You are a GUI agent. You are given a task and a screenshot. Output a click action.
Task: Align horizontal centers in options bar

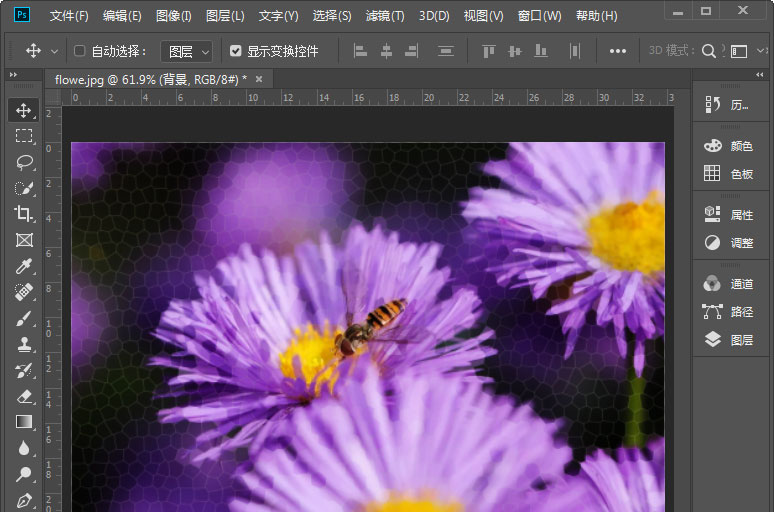point(386,51)
